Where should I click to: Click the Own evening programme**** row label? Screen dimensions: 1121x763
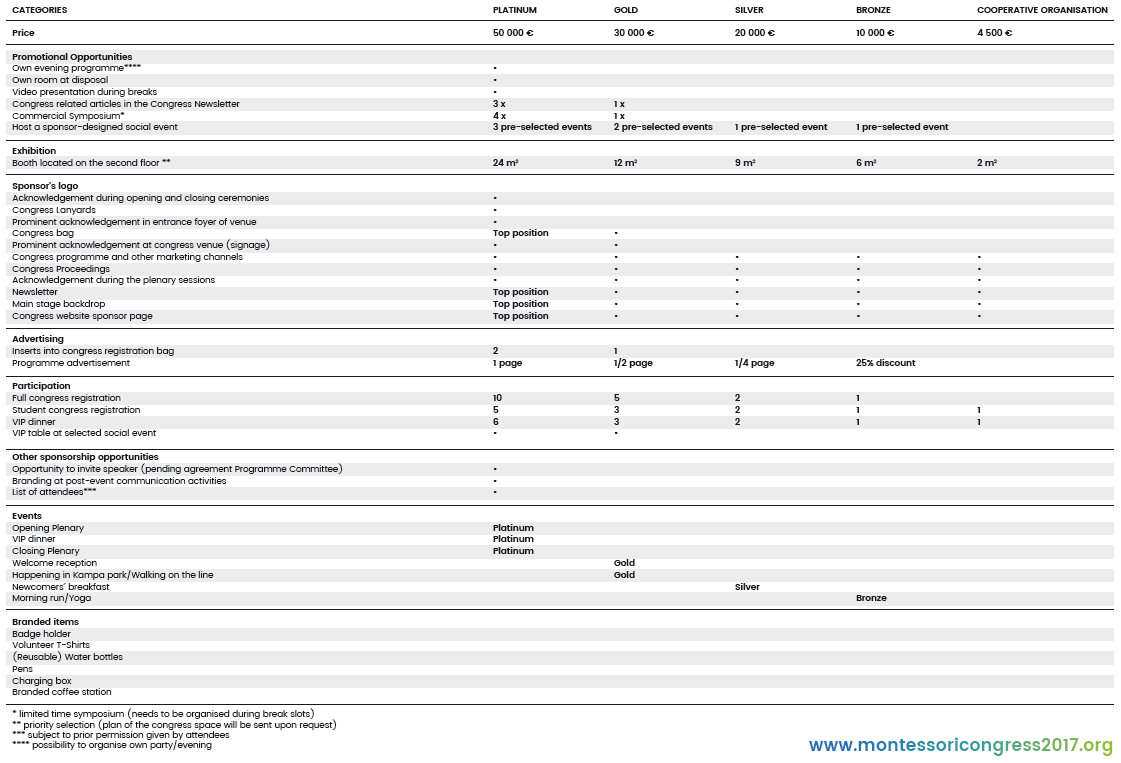[76, 68]
